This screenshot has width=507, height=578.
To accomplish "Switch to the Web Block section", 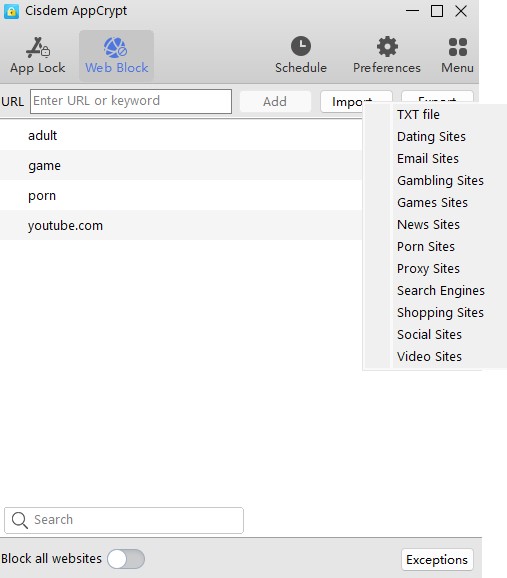I will click(x=117, y=56).
